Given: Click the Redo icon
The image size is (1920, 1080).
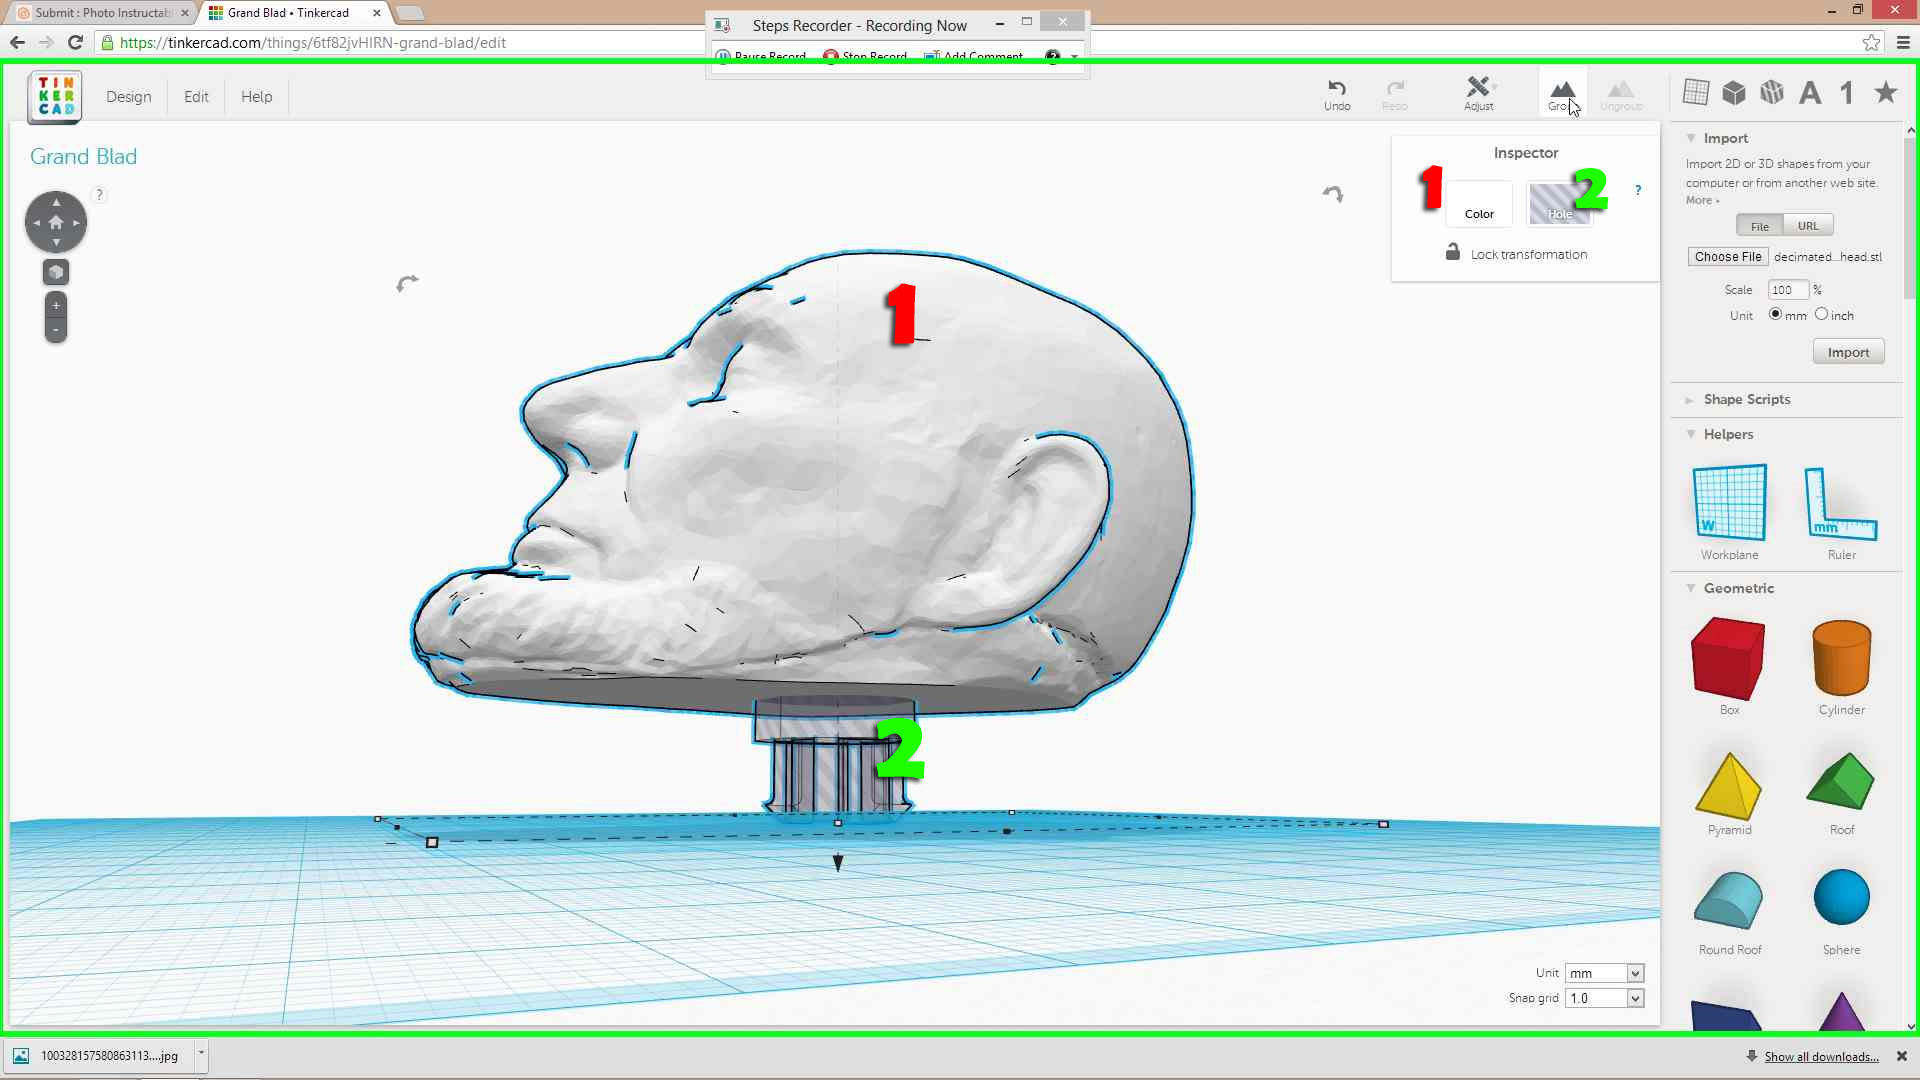Looking at the screenshot, I should coord(1395,94).
